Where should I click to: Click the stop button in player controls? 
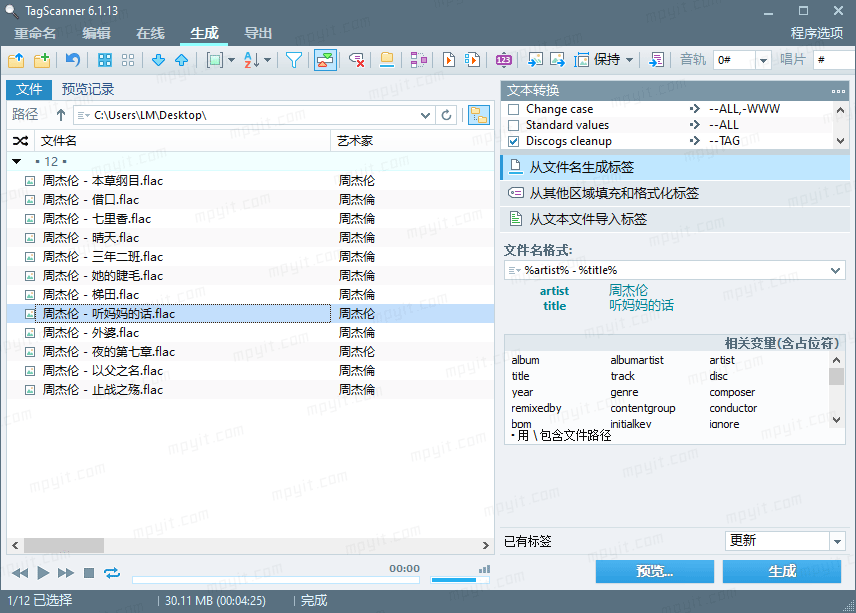pyautogui.click(x=89, y=573)
